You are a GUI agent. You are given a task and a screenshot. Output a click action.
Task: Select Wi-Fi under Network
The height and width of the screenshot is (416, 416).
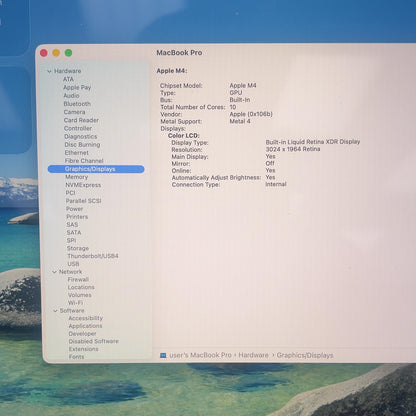(75, 303)
